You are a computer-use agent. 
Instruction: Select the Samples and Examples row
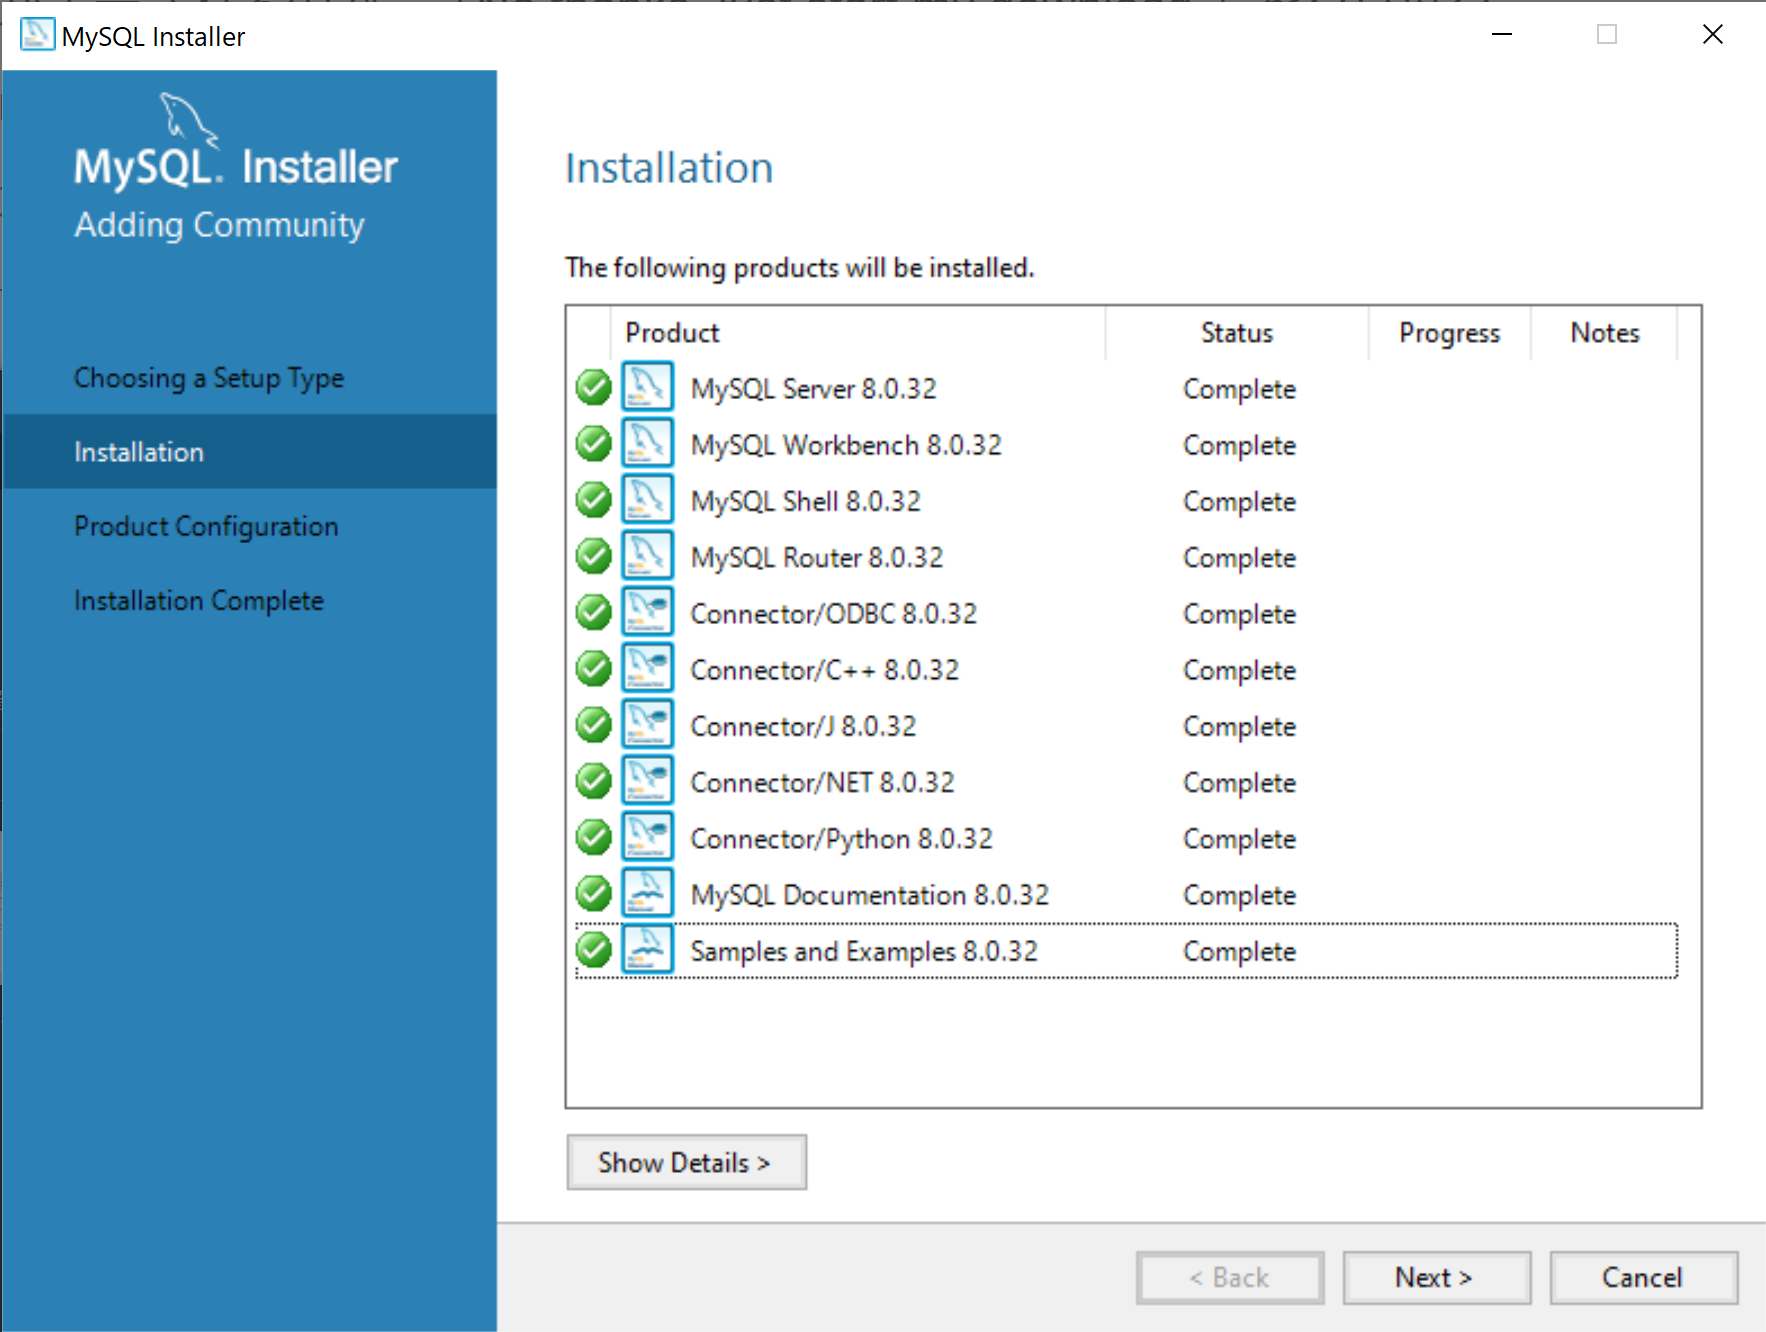(1000, 951)
